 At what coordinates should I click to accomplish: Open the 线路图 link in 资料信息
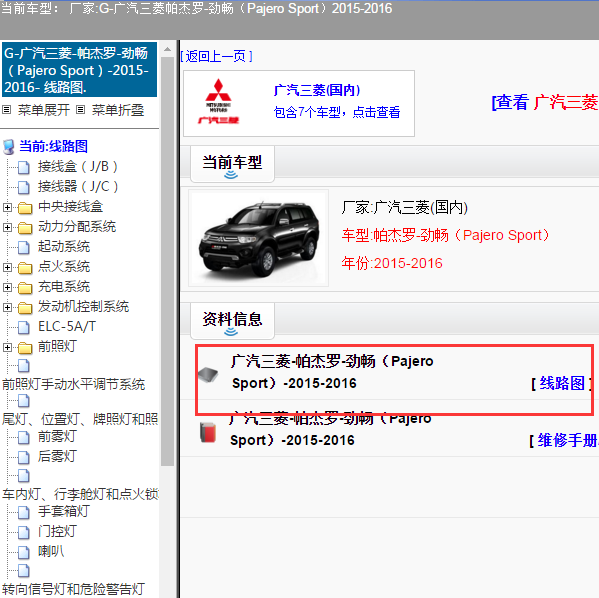point(562,383)
